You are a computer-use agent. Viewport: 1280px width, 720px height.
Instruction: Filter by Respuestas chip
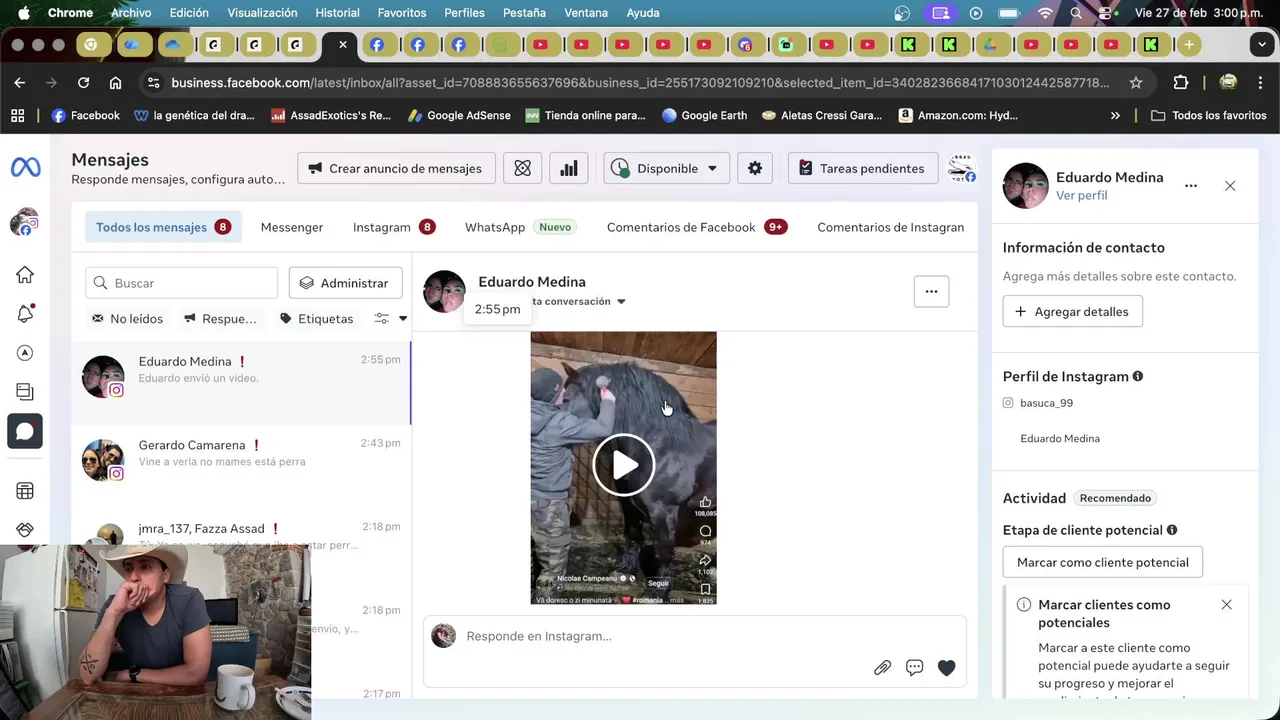click(x=220, y=318)
